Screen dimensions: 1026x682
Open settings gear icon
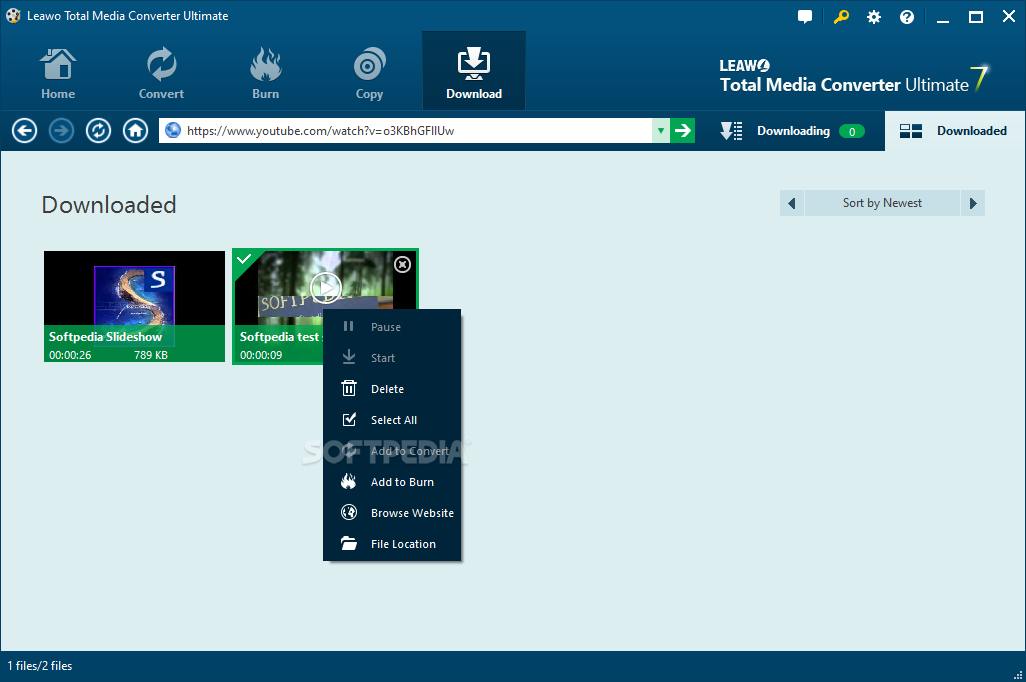(x=874, y=17)
